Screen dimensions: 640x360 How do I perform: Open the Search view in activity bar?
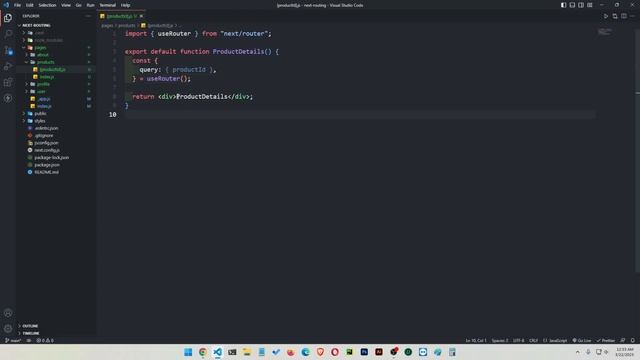[x=8, y=34]
